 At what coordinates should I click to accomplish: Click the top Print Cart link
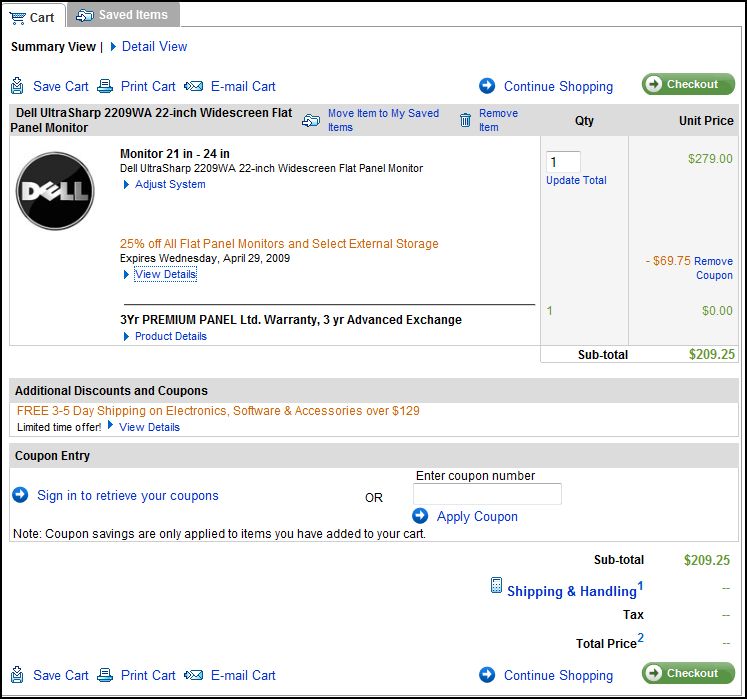pyautogui.click(x=148, y=86)
